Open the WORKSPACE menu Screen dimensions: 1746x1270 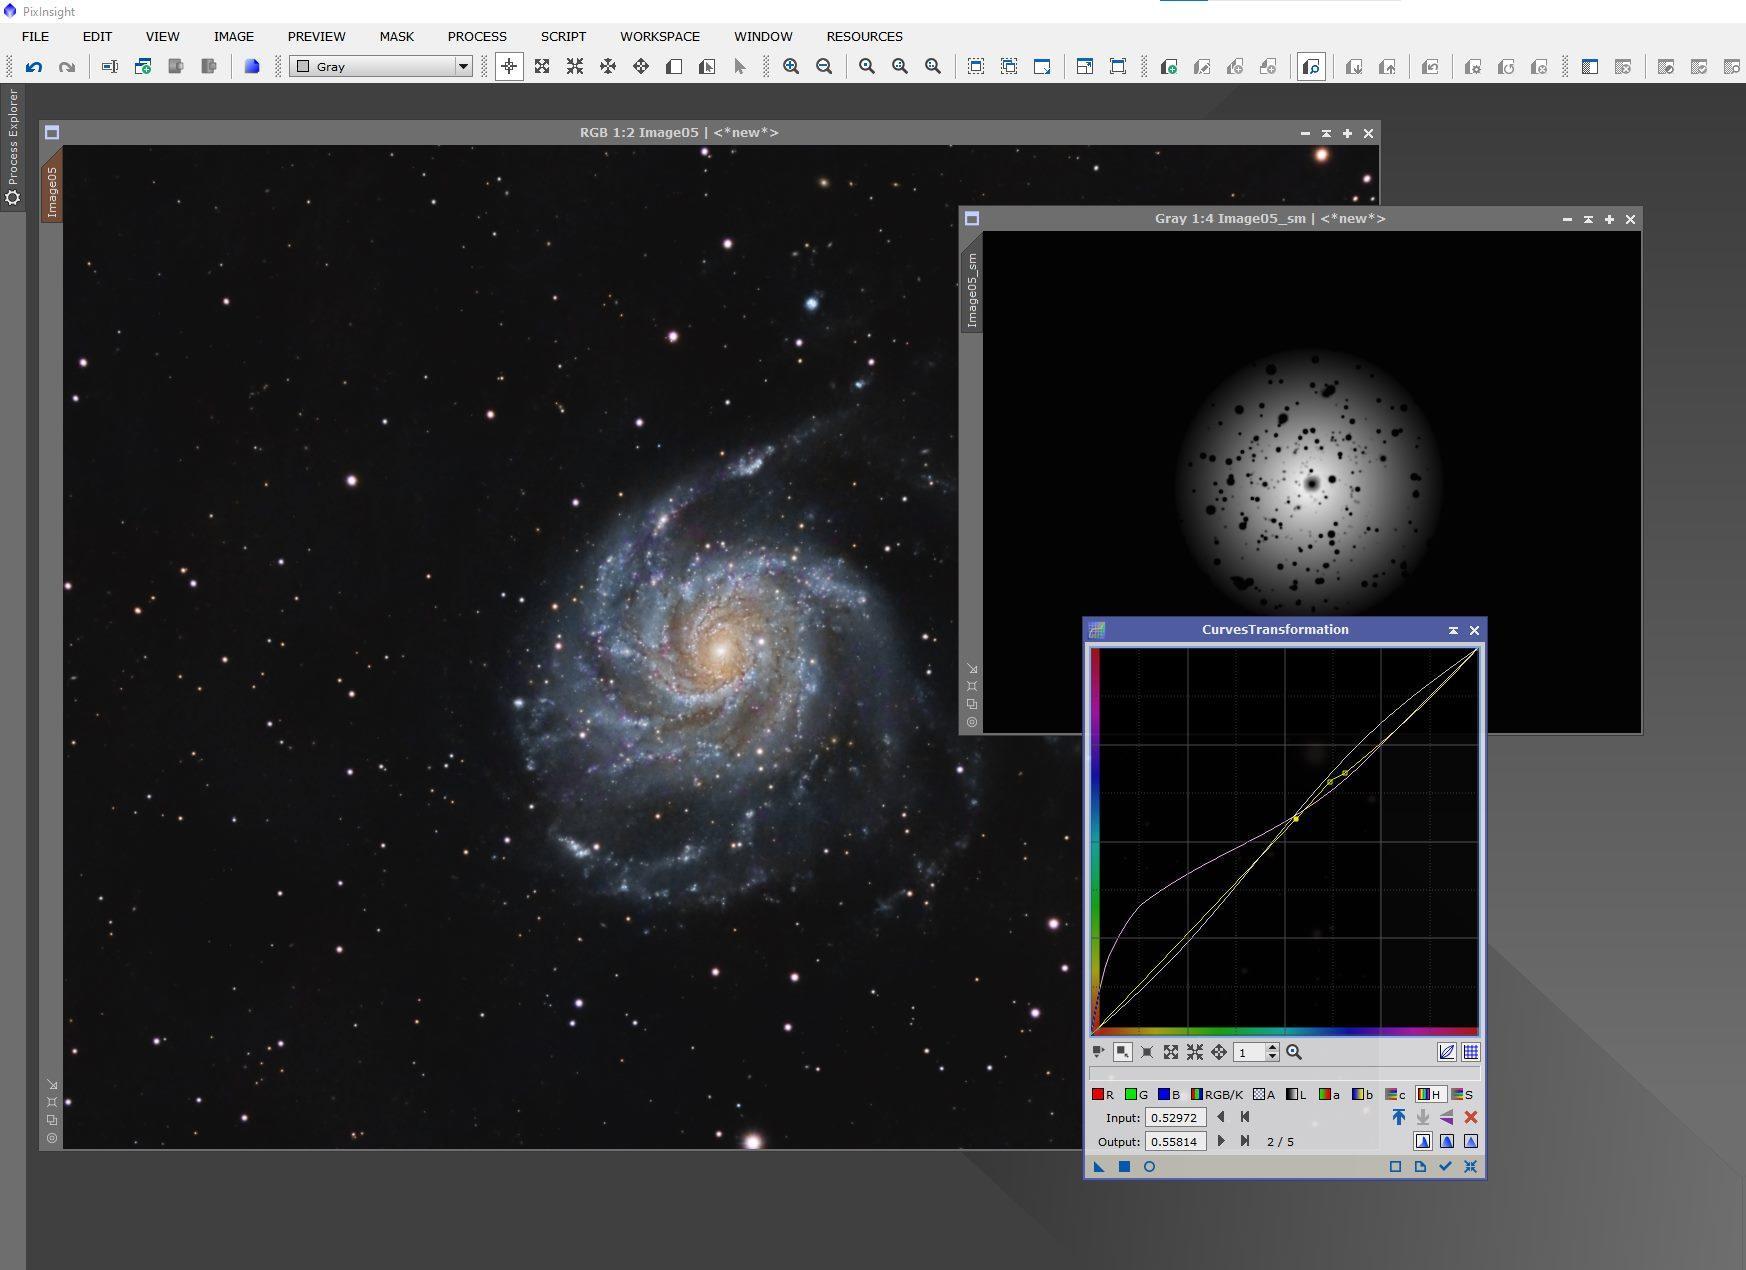tap(659, 36)
